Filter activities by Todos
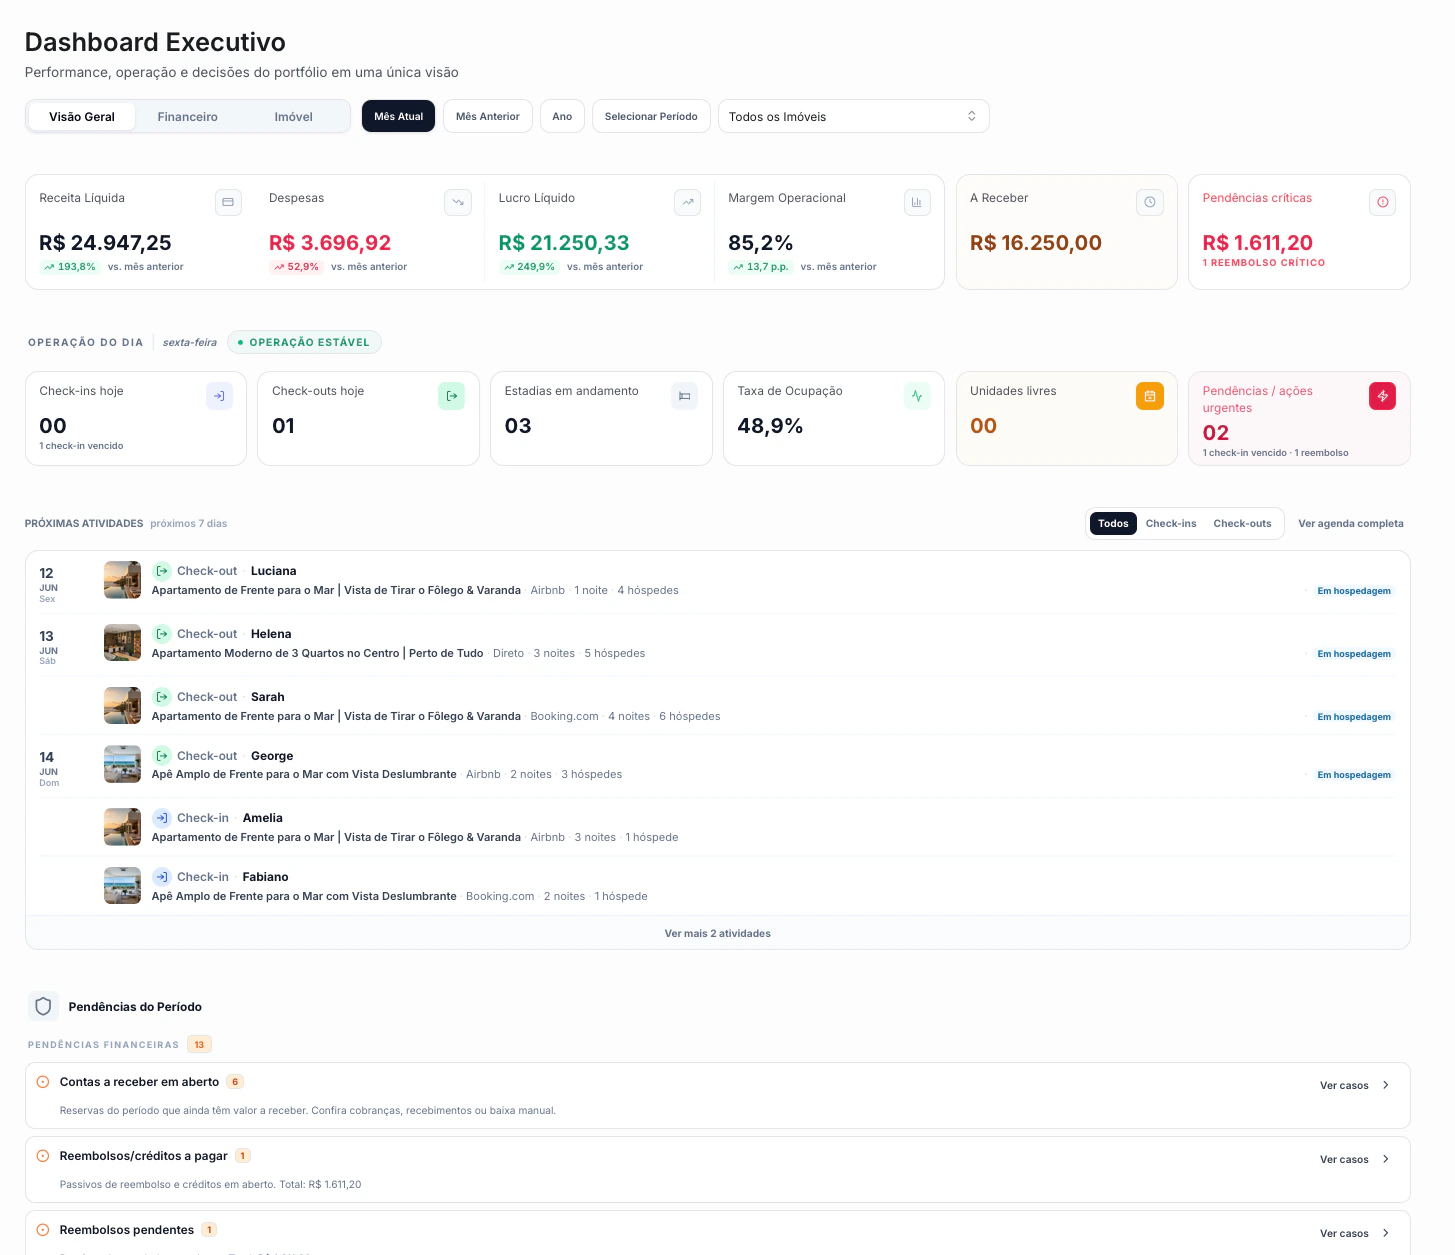This screenshot has height=1255, width=1455. tap(1113, 523)
